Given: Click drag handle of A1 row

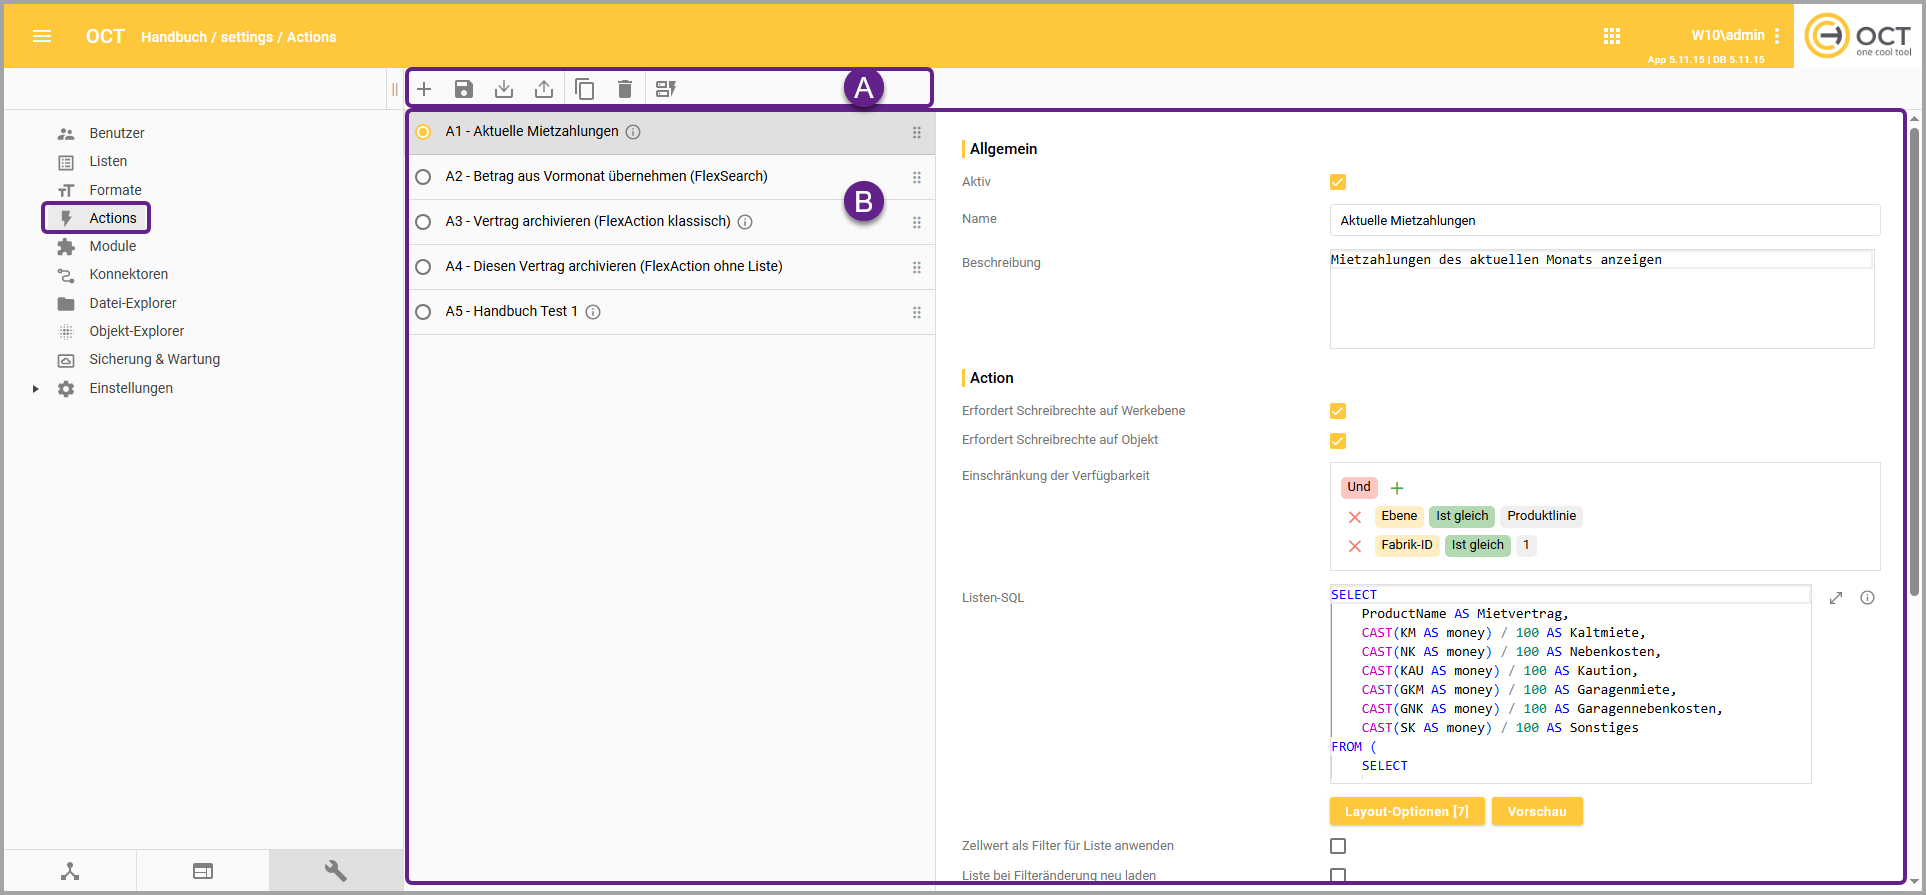Looking at the screenshot, I should click(x=917, y=132).
